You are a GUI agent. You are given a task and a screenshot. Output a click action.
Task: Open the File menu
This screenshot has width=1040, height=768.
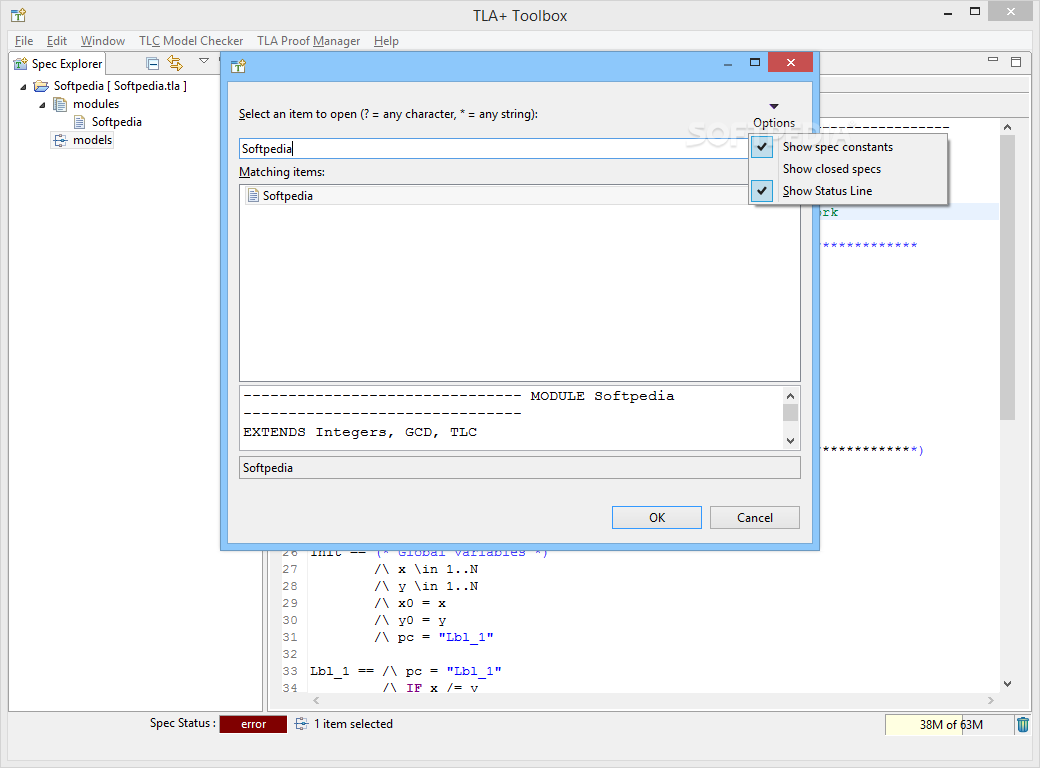24,41
